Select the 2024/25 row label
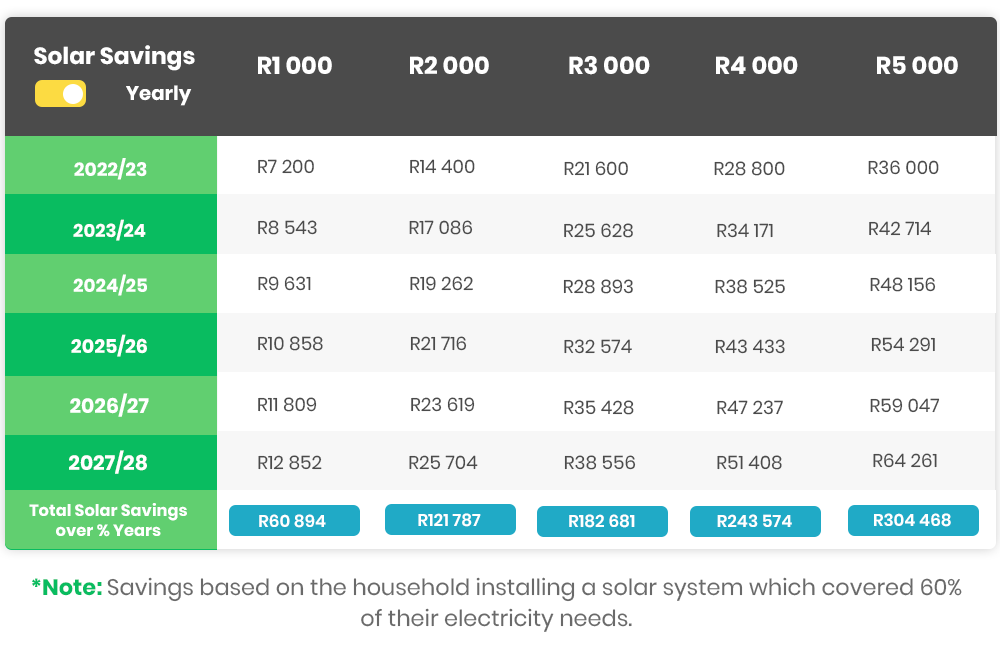 coord(110,285)
